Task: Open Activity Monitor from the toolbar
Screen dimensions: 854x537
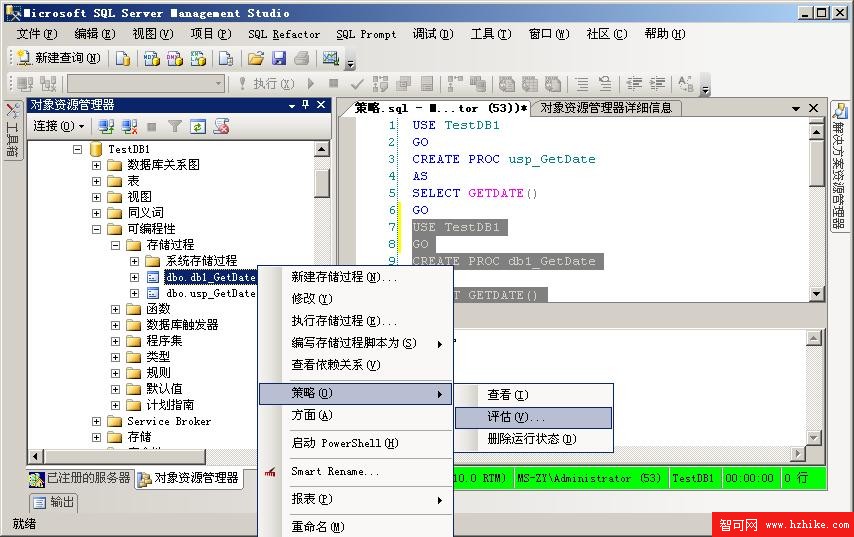Action: 331,58
